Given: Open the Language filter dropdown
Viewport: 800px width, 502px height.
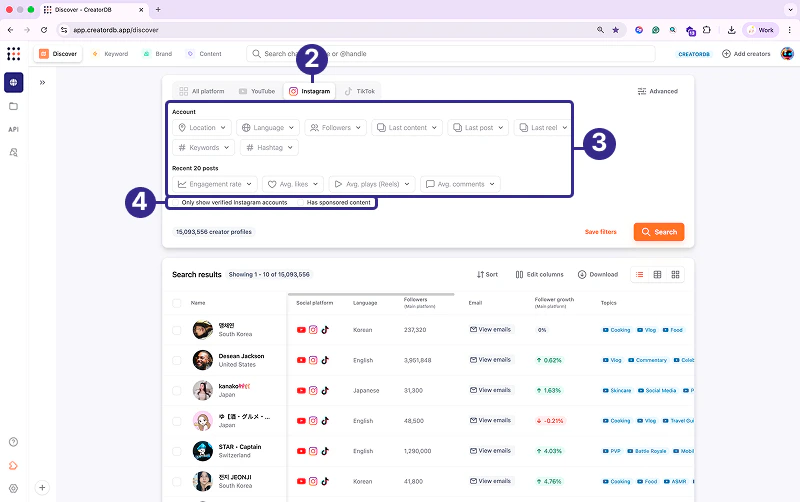Looking at the screenshot, I should point(268,128).
